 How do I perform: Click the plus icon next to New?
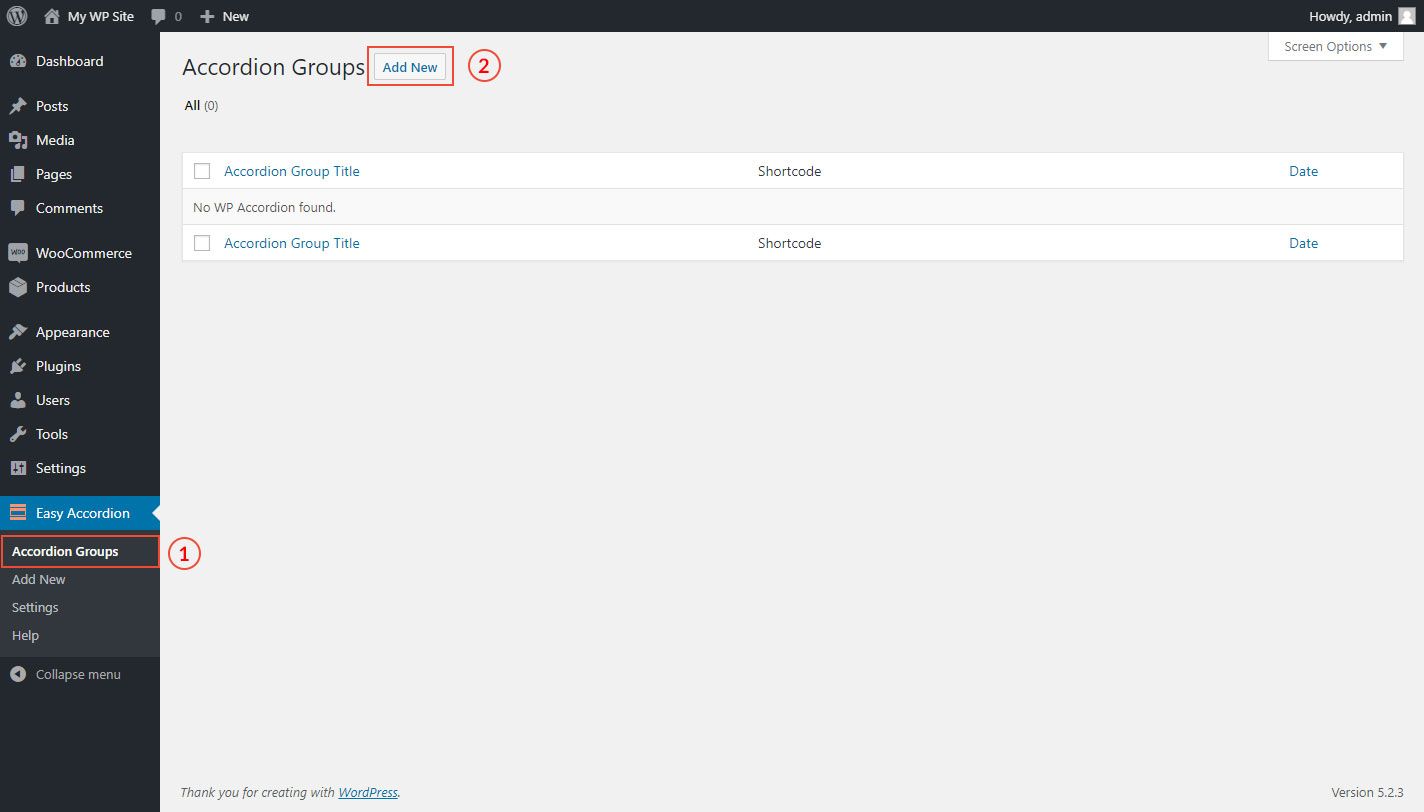tap(207, 16)
